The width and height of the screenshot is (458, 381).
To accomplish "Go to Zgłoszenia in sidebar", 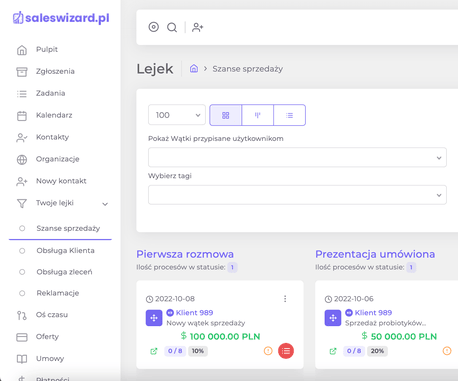I will tap(55, 71).
